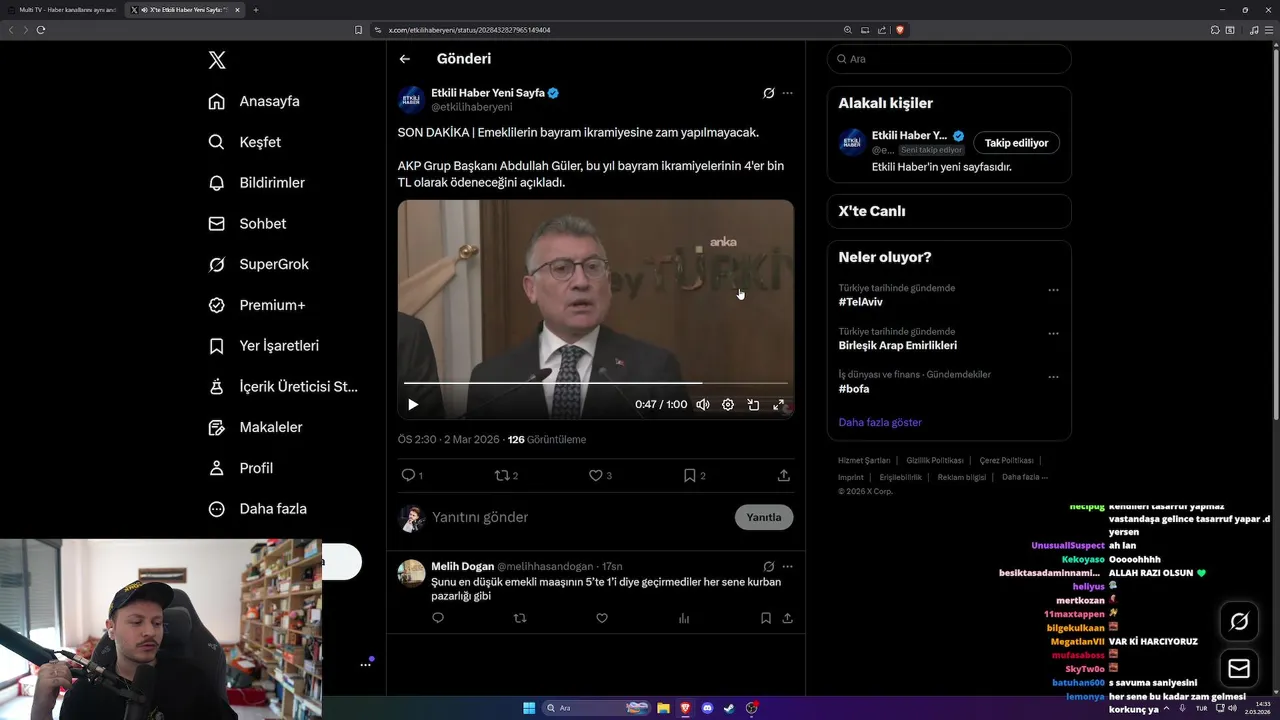Repost Melih Dogan's reply
The height and width of the screenshot is (720, 1280).
click(x=520, y=618)
